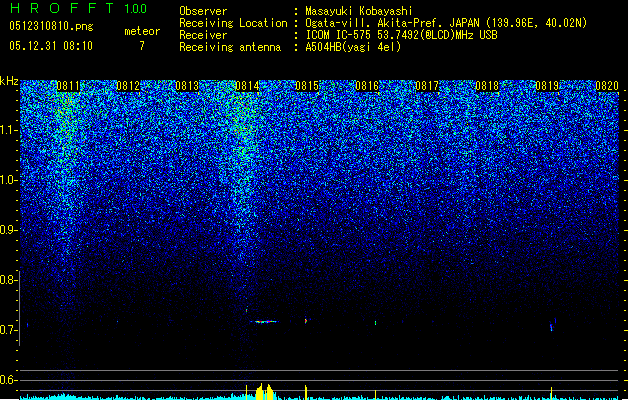
Task: Click the 0.6 kHz axis tick label
Action: (7, 380)
